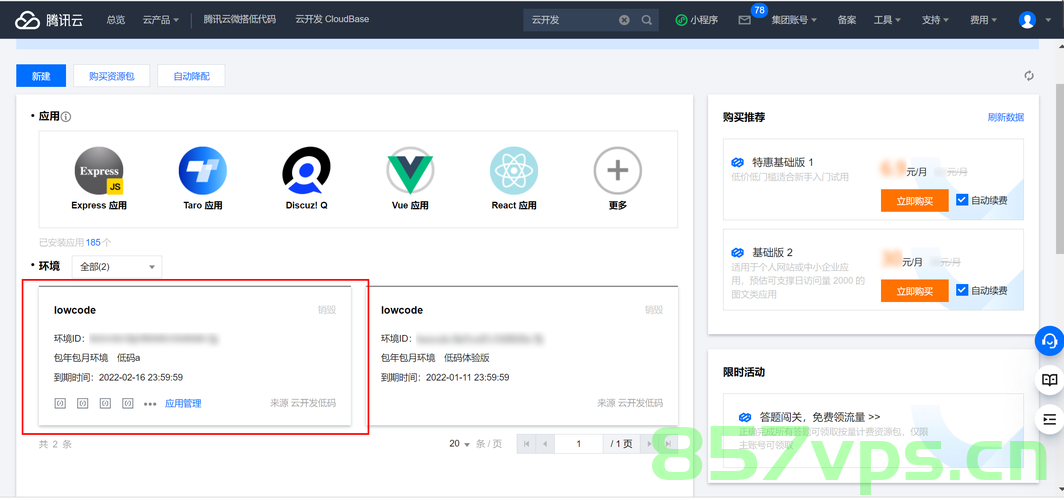Open 备案 in the top navigation

click(847, 20)
